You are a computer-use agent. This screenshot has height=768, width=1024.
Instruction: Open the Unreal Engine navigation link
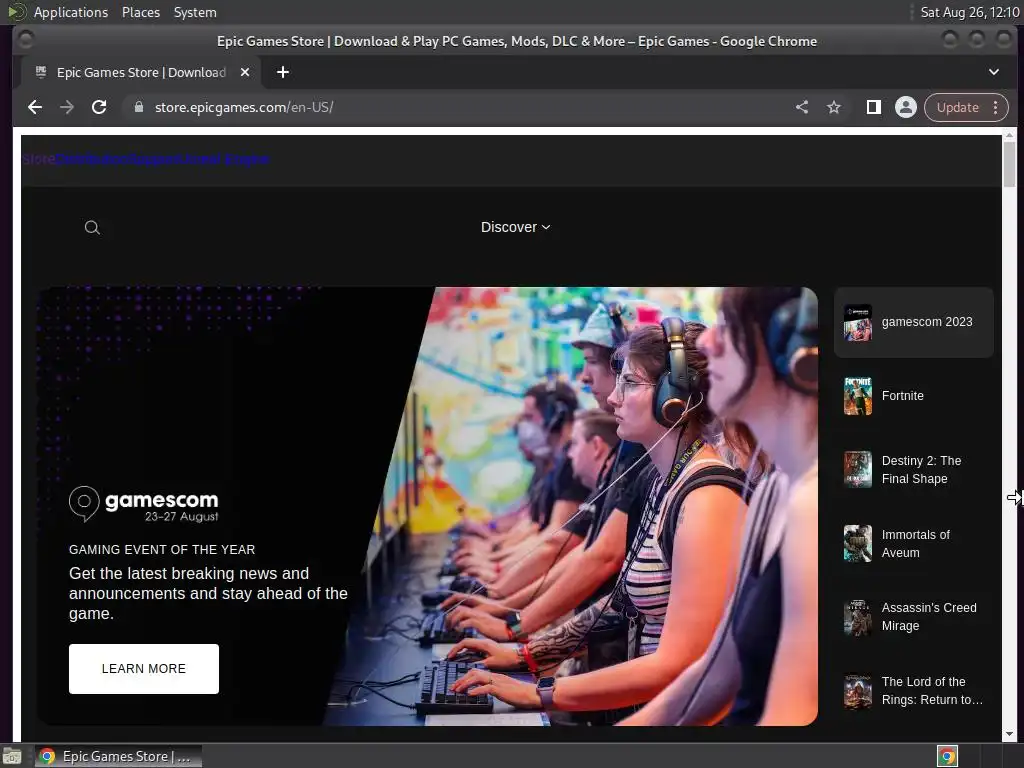(226, 159)
